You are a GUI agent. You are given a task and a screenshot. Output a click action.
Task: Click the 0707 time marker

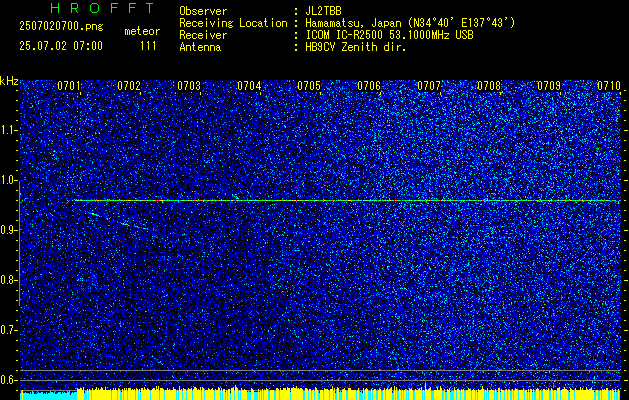pyautogui.click(x=429, y=86)
